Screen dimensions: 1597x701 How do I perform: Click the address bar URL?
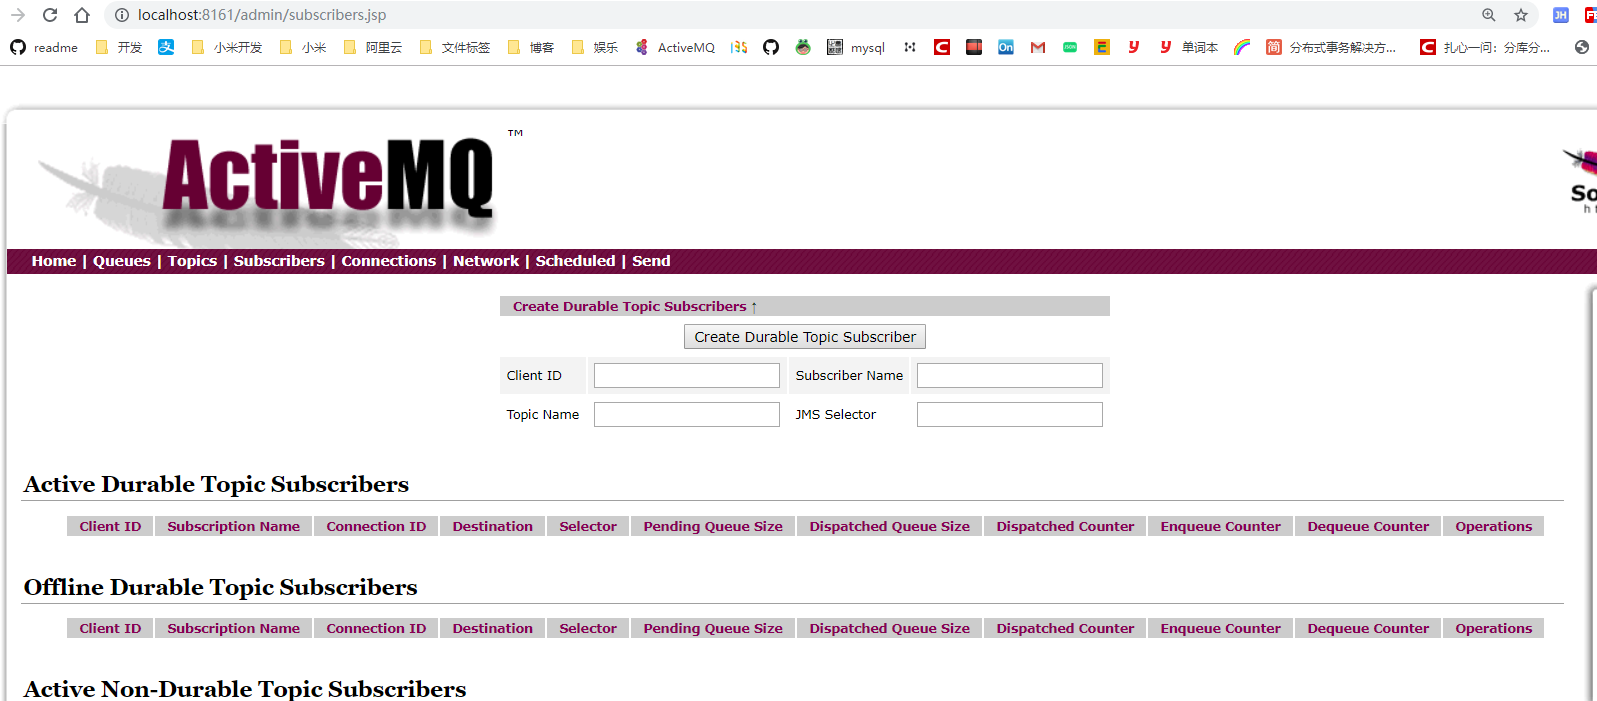point(262,15)
